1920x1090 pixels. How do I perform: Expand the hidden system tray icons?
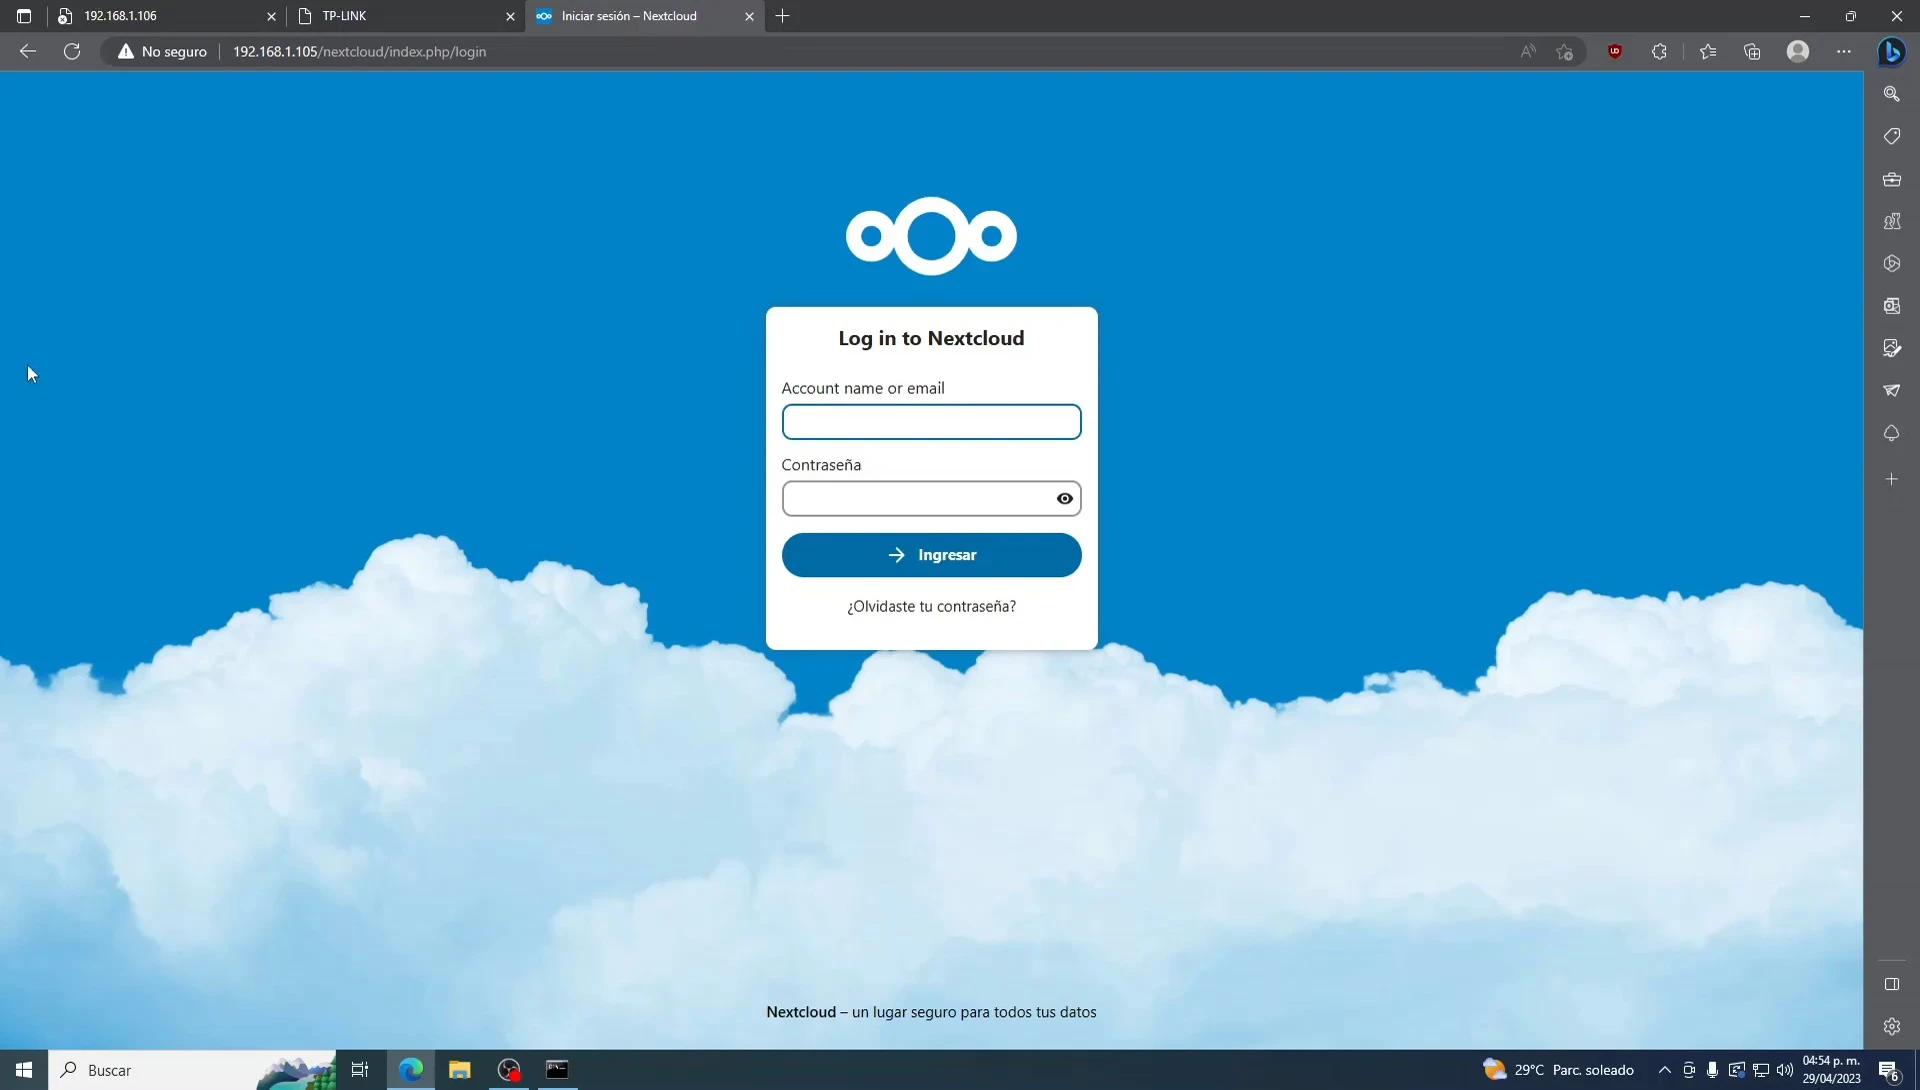pyautogui.click(x=1665, y=1070)
